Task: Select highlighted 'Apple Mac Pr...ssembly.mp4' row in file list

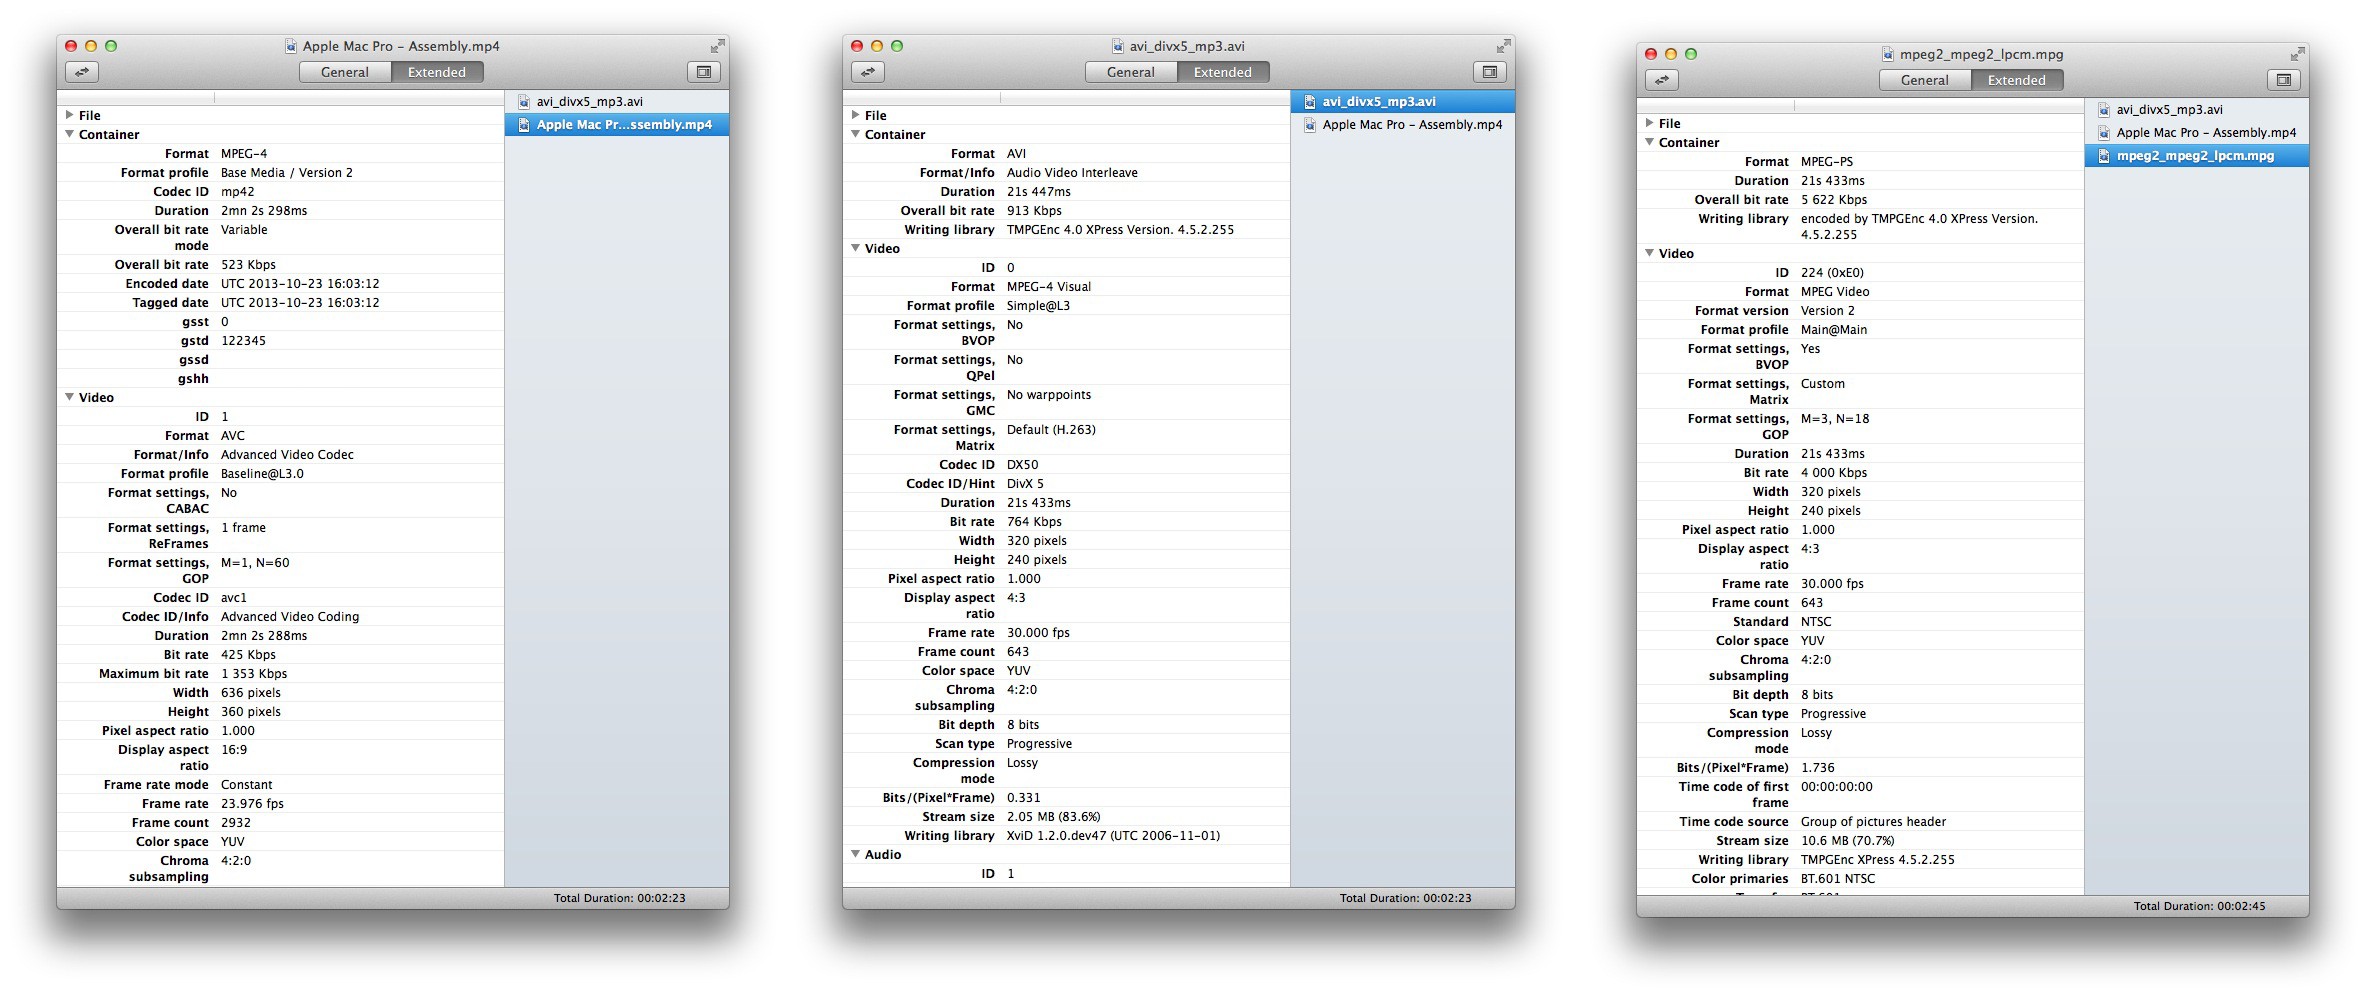Action: point(617,125)
